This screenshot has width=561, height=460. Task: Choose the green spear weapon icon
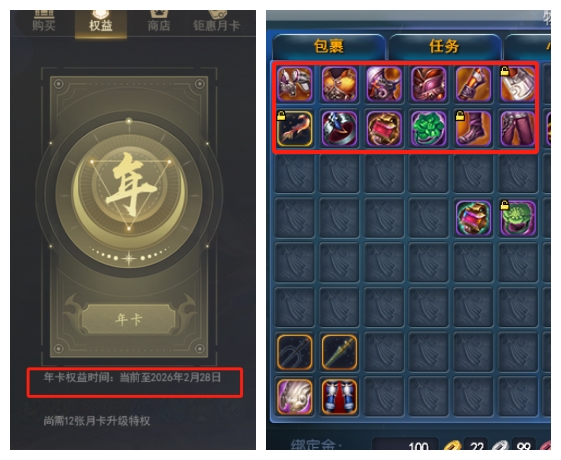coord(339,352)
